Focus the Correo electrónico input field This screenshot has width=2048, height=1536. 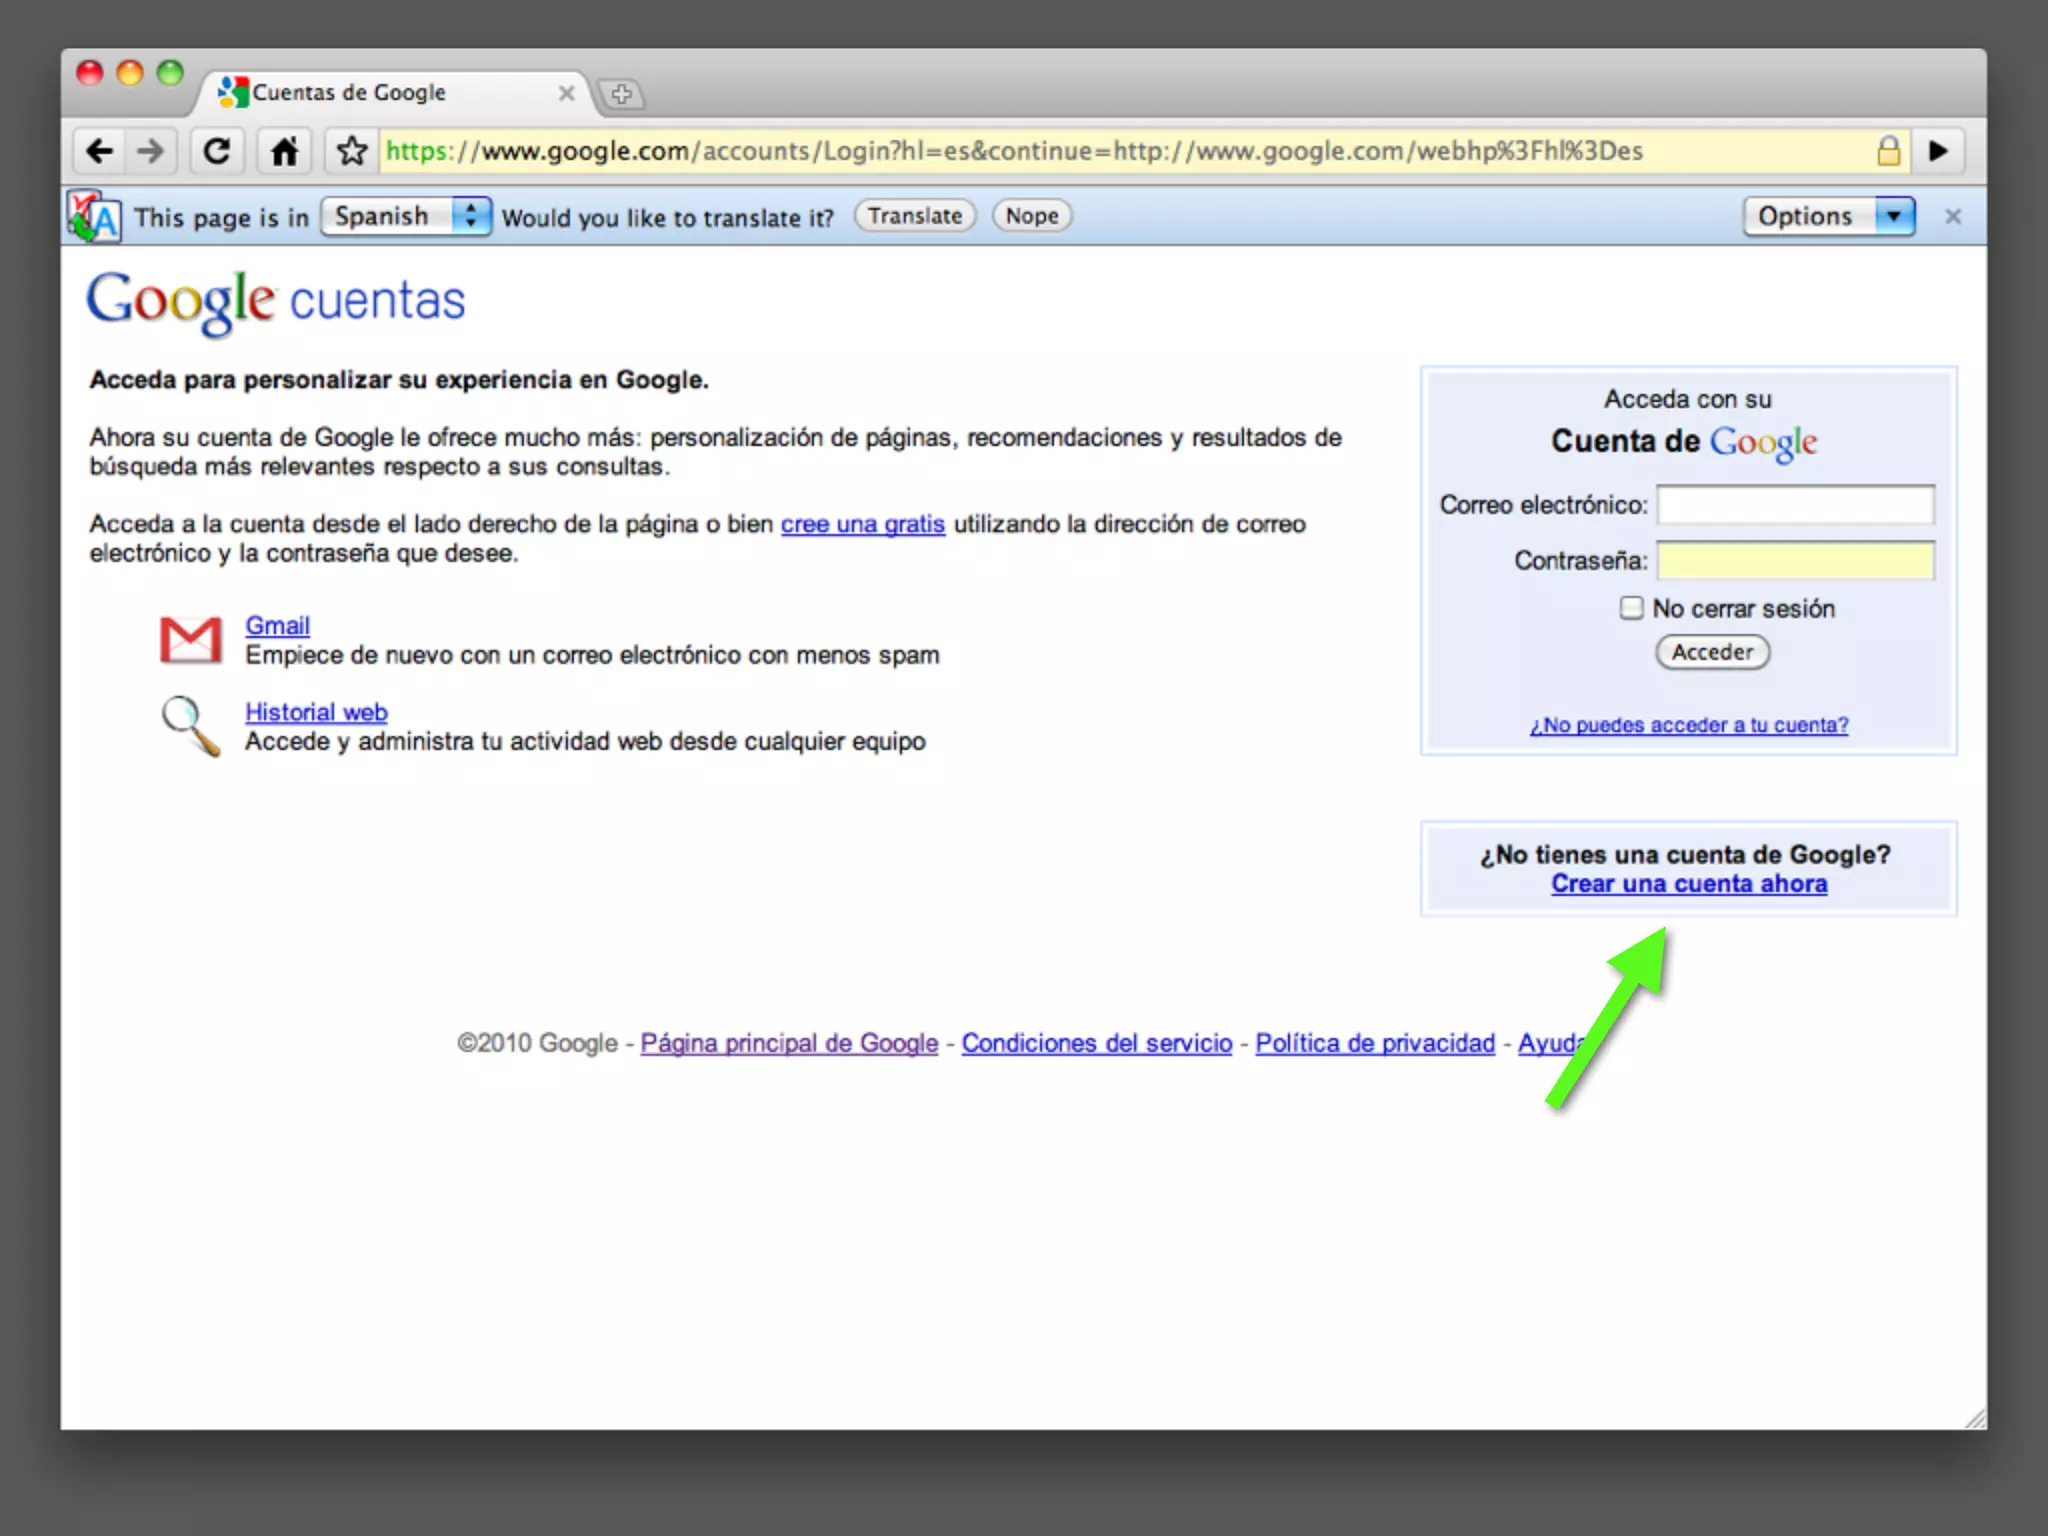coord(1795,504)
